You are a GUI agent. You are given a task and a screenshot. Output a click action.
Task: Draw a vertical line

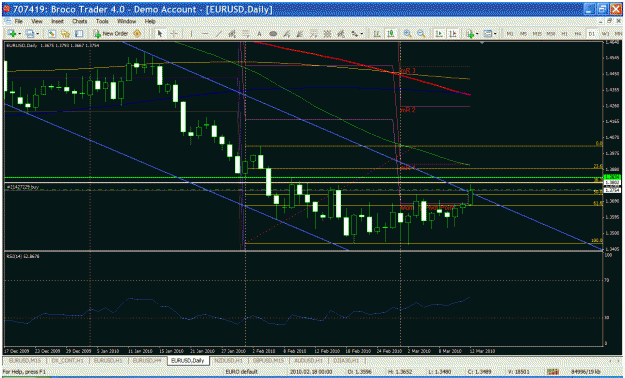pos(192,34)
